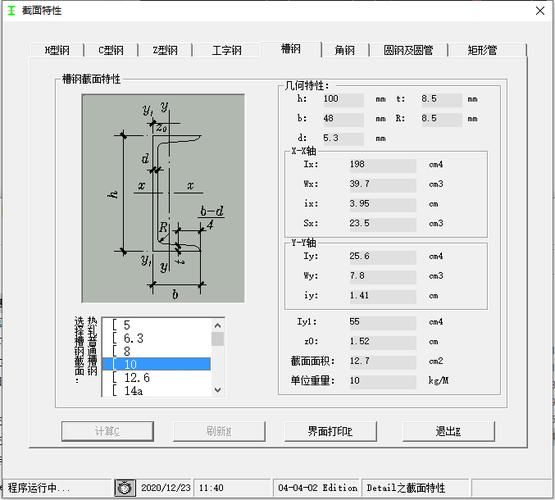The width and height of the screenshot is (555, 500).
Task: Click the t value field showing 8.5
Action: [441, 99]
